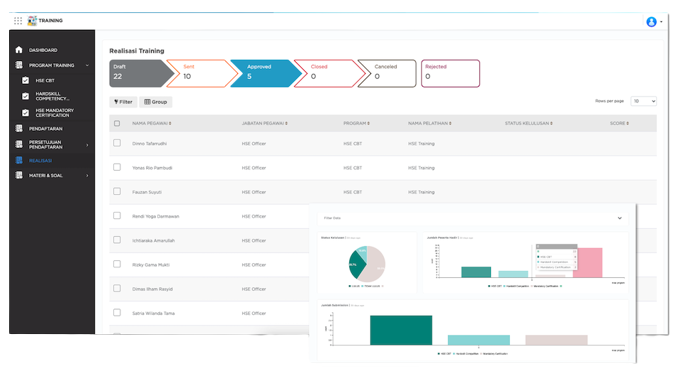Click the Filter button
The width and height of the screenshot is (676, 369).
click(123, 102)
